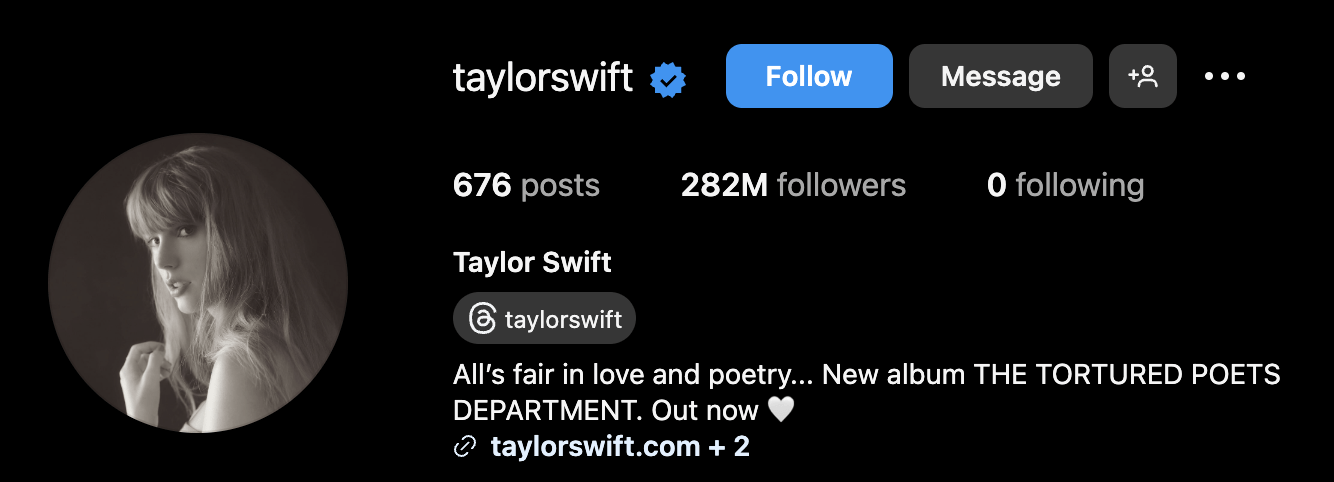Open the 0 following list
Viewport: 1334px width, 482px height.
pyautogui.click(x=1065, y=185)
